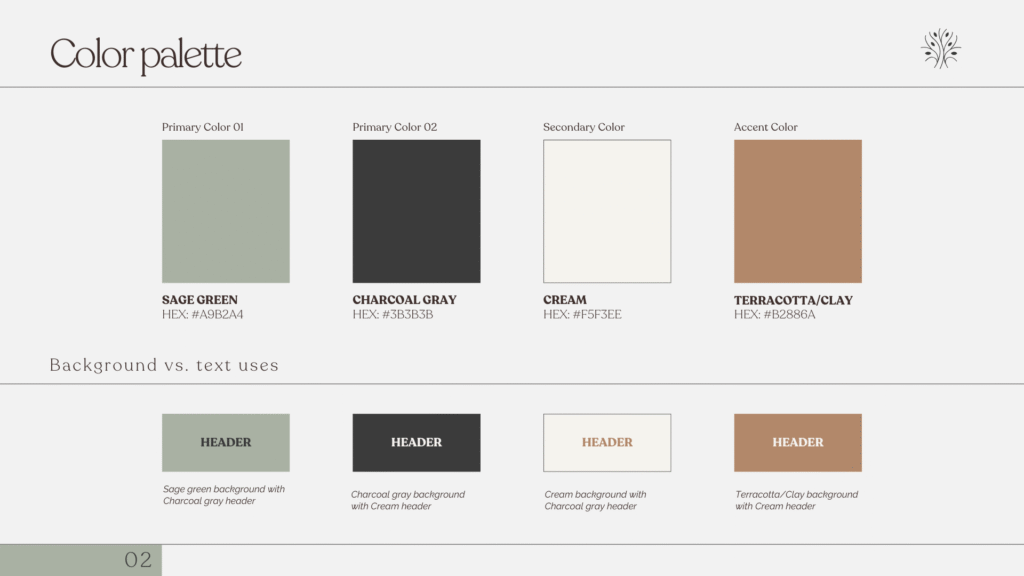Viewport: 1024px width, 576px height.
Task: Click the page number 02 box
Action: [x=80, y=560]
